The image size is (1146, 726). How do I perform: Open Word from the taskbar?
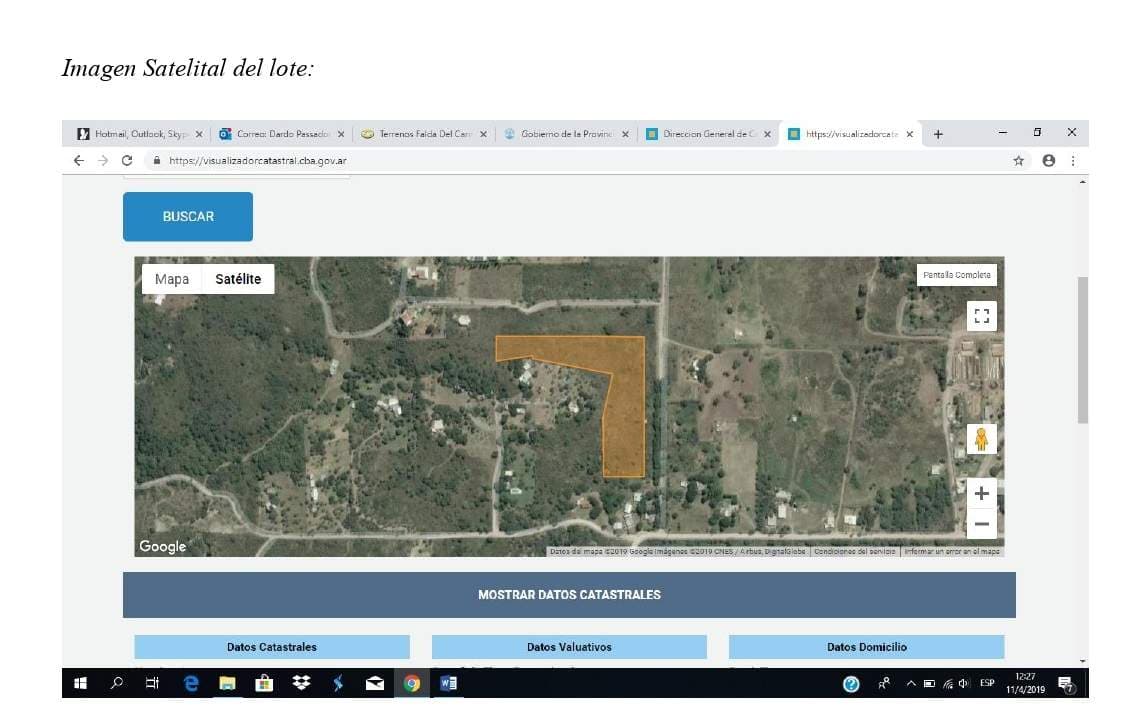click(x=448, y=683)
